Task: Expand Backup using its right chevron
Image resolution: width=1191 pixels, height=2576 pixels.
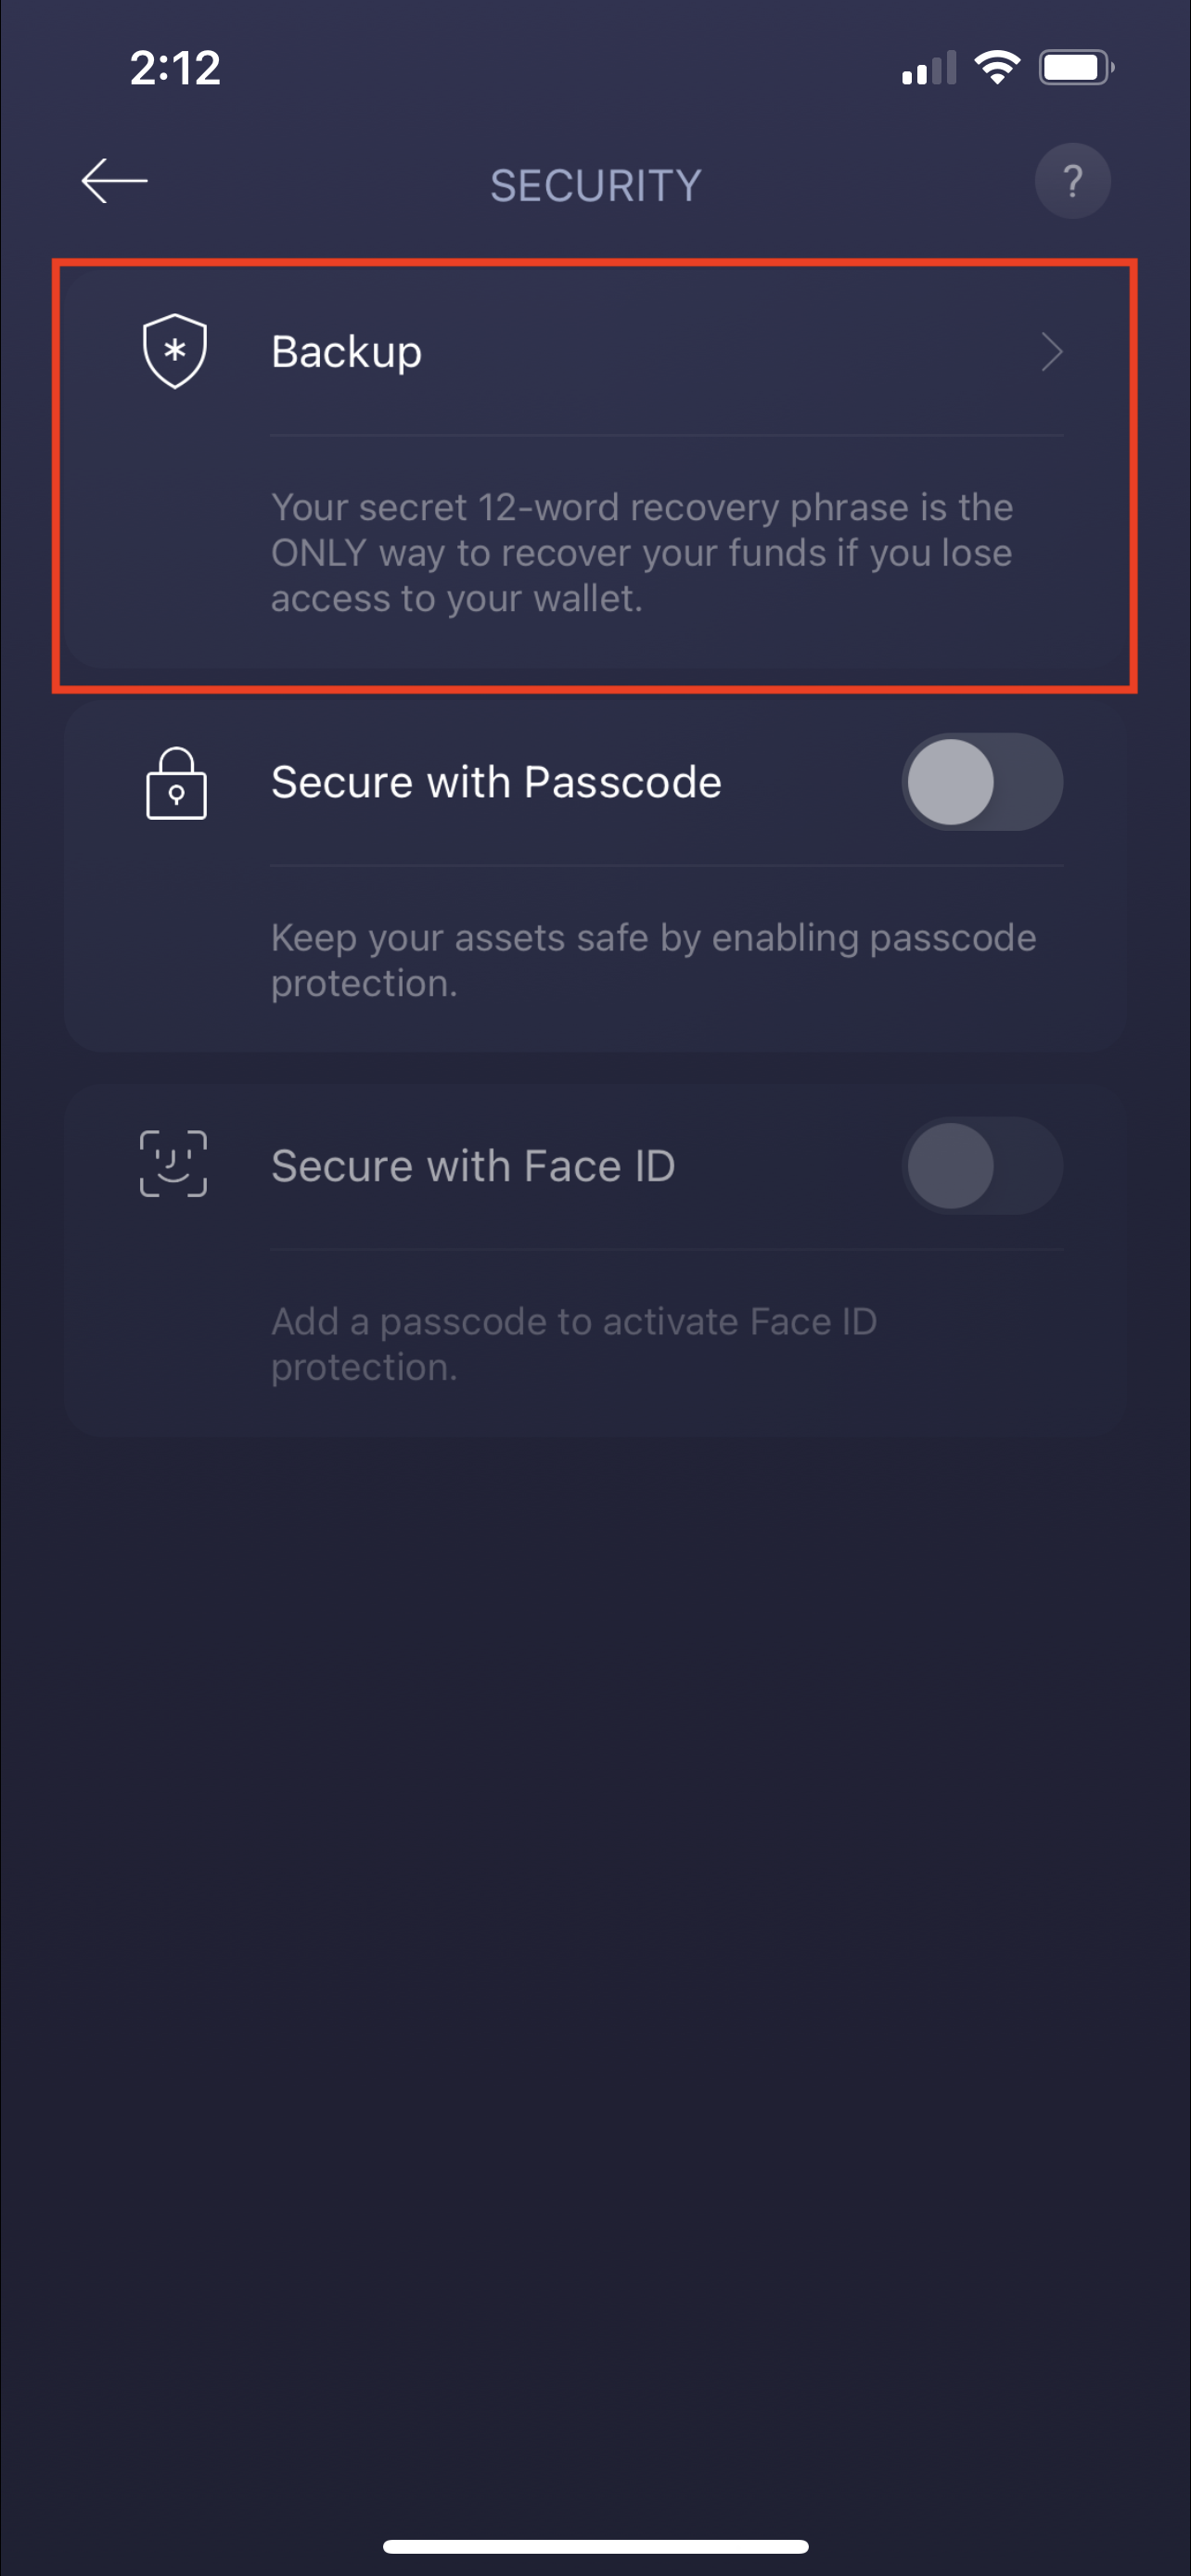Action: tap(1051, 352)
